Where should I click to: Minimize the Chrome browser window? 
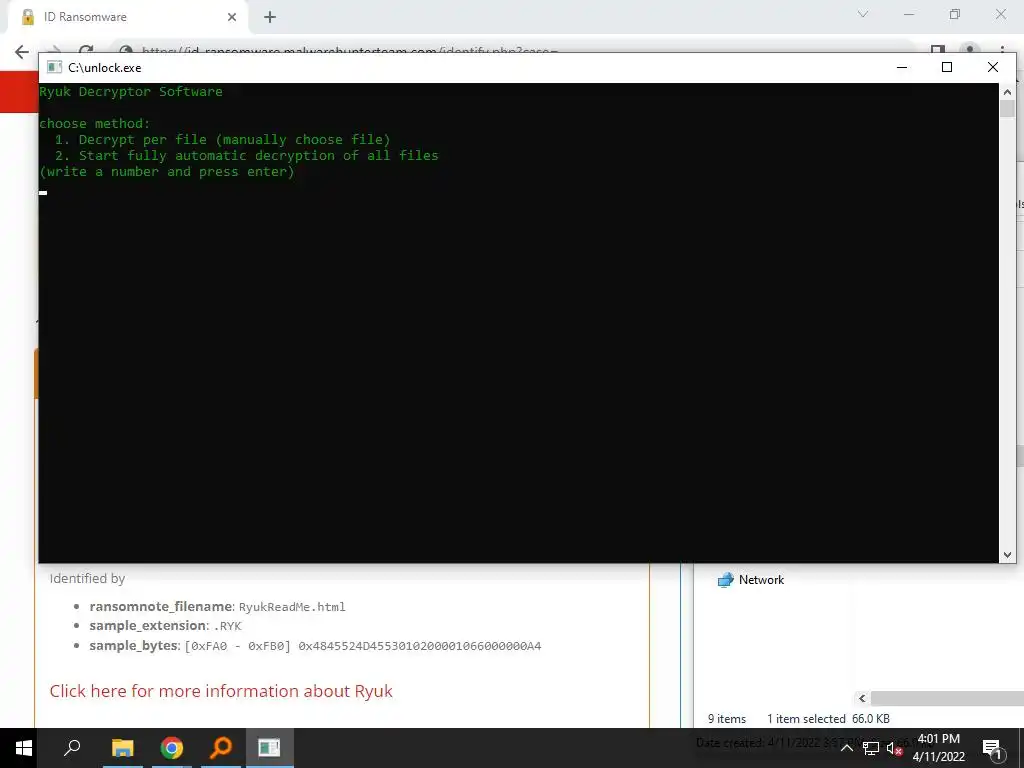[908, 14]
